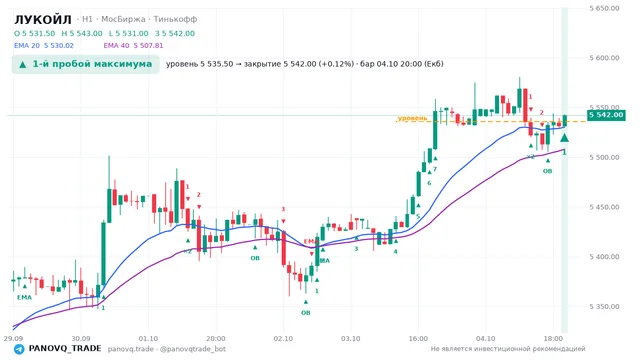
Task: Click the 5 650.00 price axis label
Action: click(604, 8)
